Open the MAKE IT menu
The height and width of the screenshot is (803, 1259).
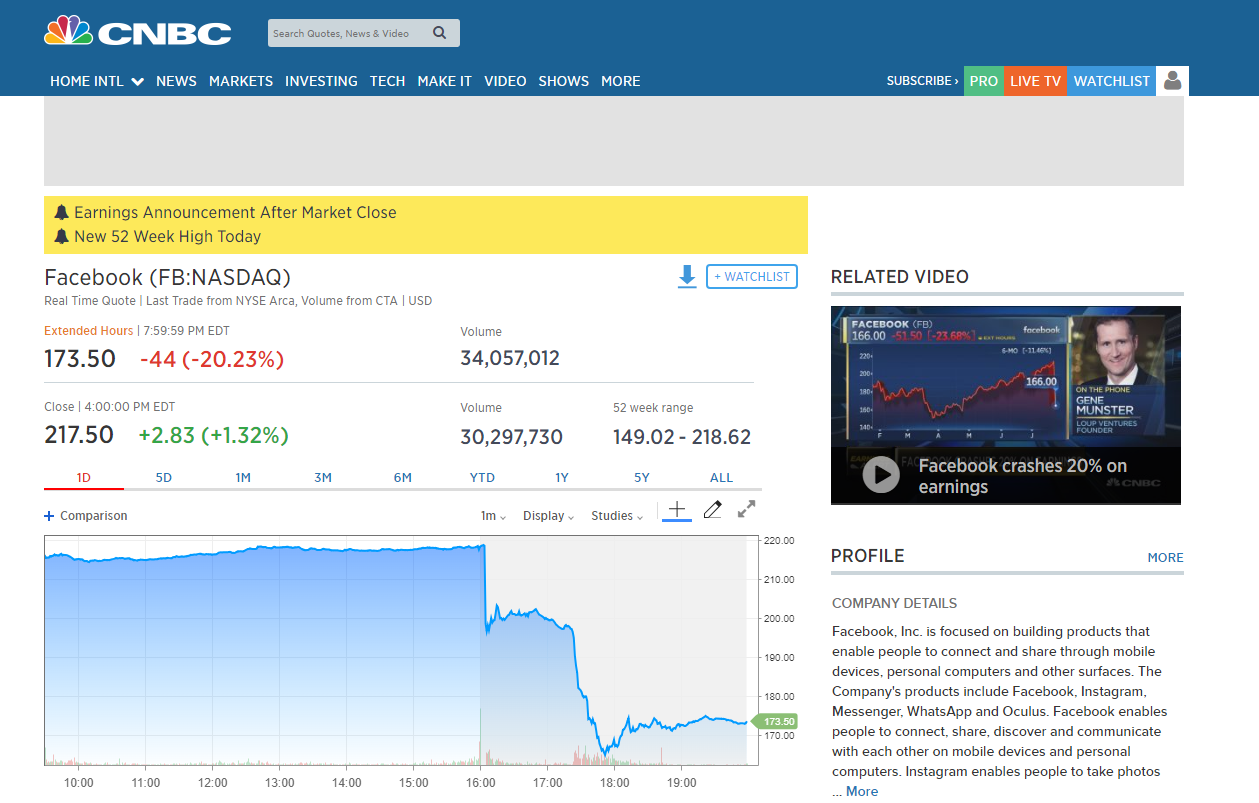pos(444,81)
